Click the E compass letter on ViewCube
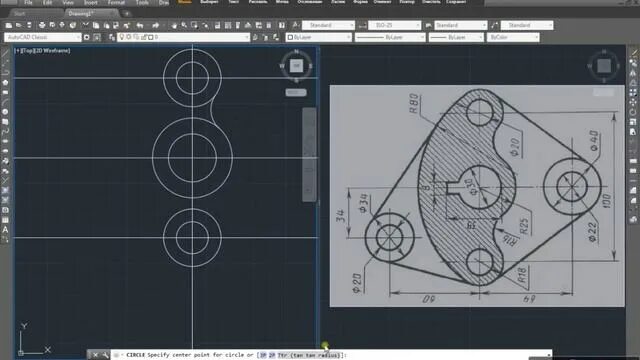640x360 pixels. pos(311,66)
